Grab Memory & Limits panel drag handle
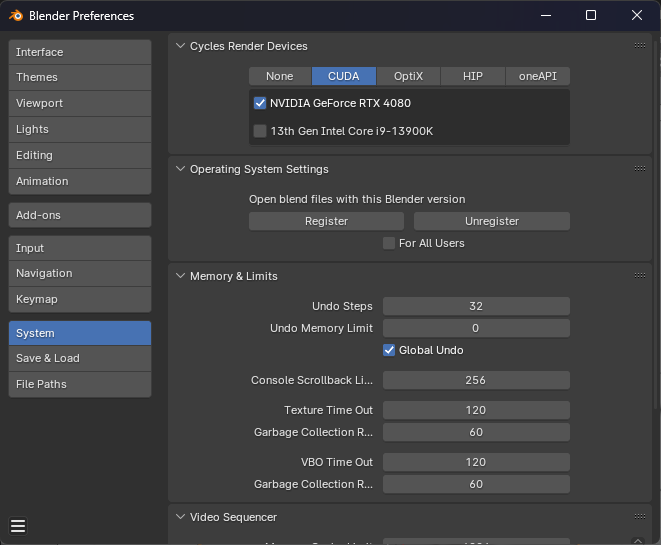661x545 pixels. pos(640,276)
